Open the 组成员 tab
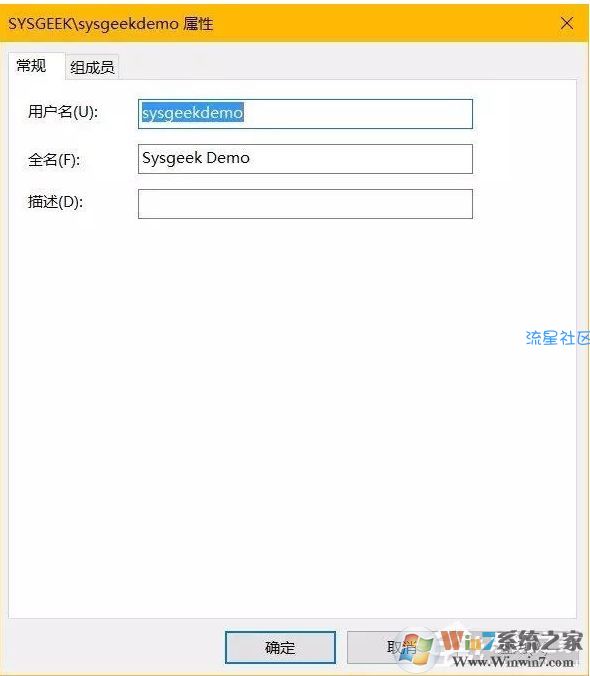This screenshot has width=590, height=676. (92, 67)
